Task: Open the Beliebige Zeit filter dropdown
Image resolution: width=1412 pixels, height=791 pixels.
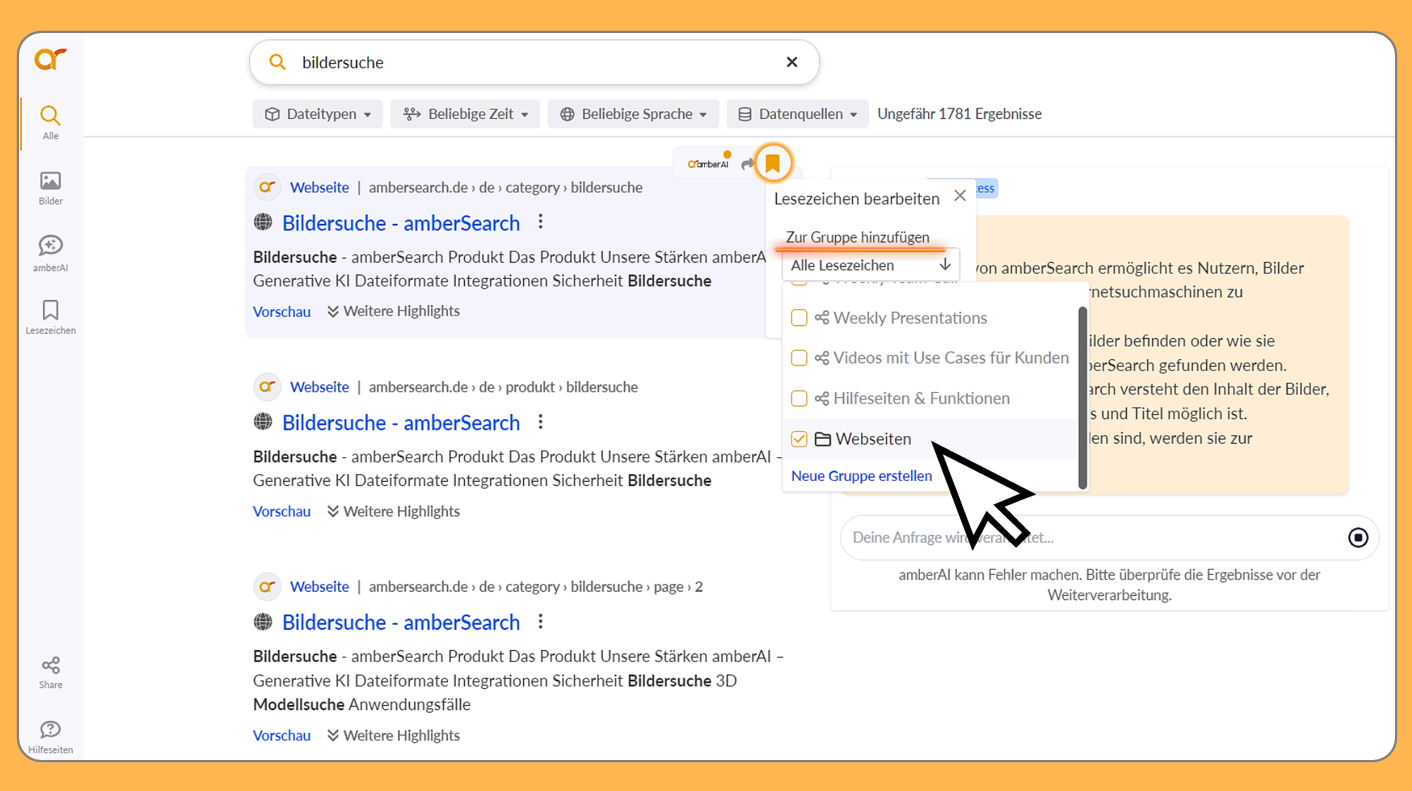Action: click(465, 114)
